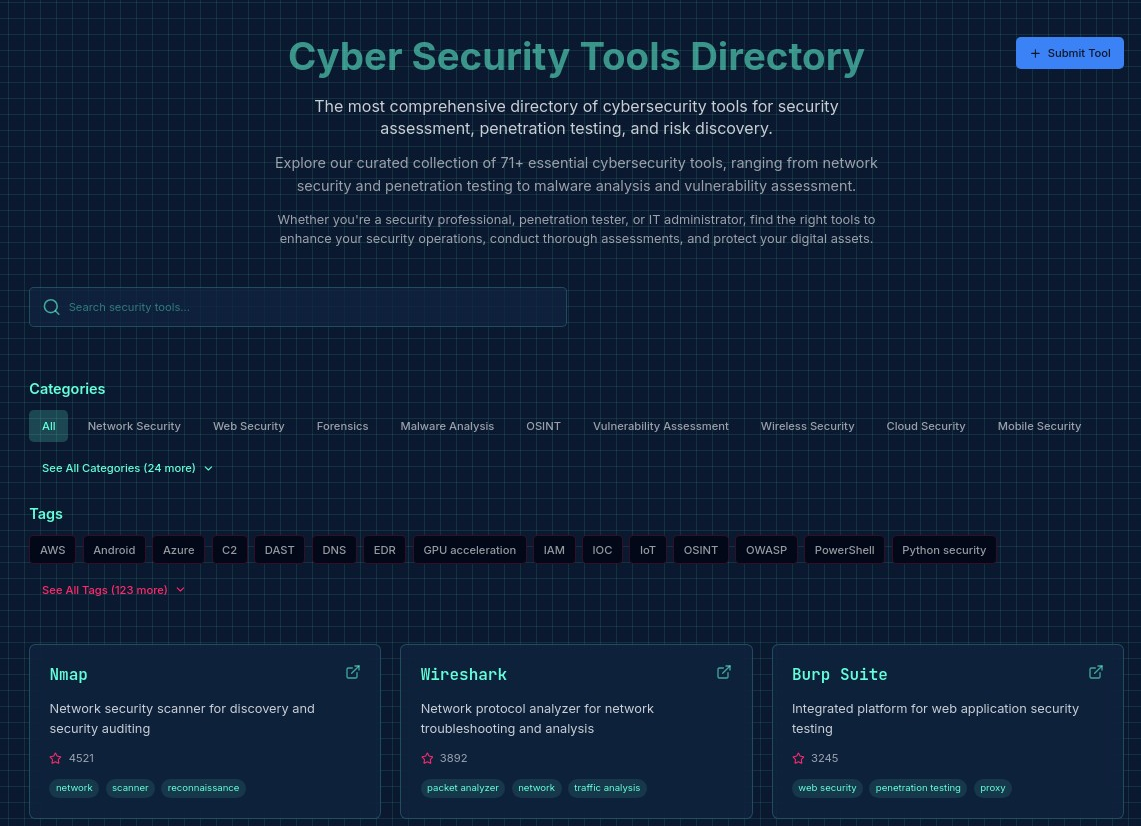
Task: Click the star icon beside Wireshark's 3892 rating
Action: [x=427, y=758]
